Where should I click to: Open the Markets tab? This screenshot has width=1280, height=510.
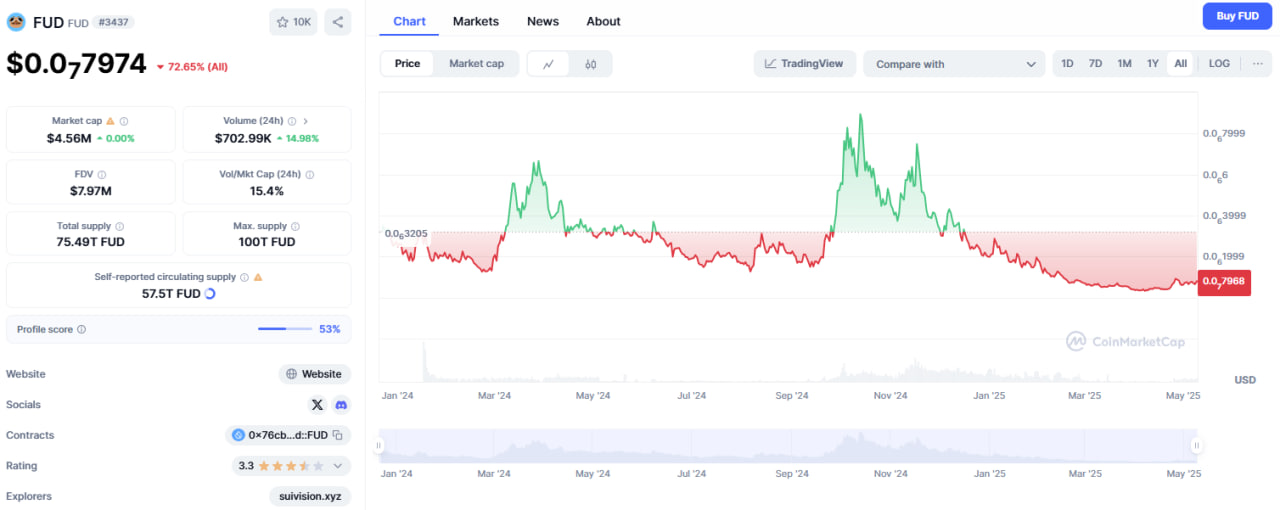click(476, 21)
